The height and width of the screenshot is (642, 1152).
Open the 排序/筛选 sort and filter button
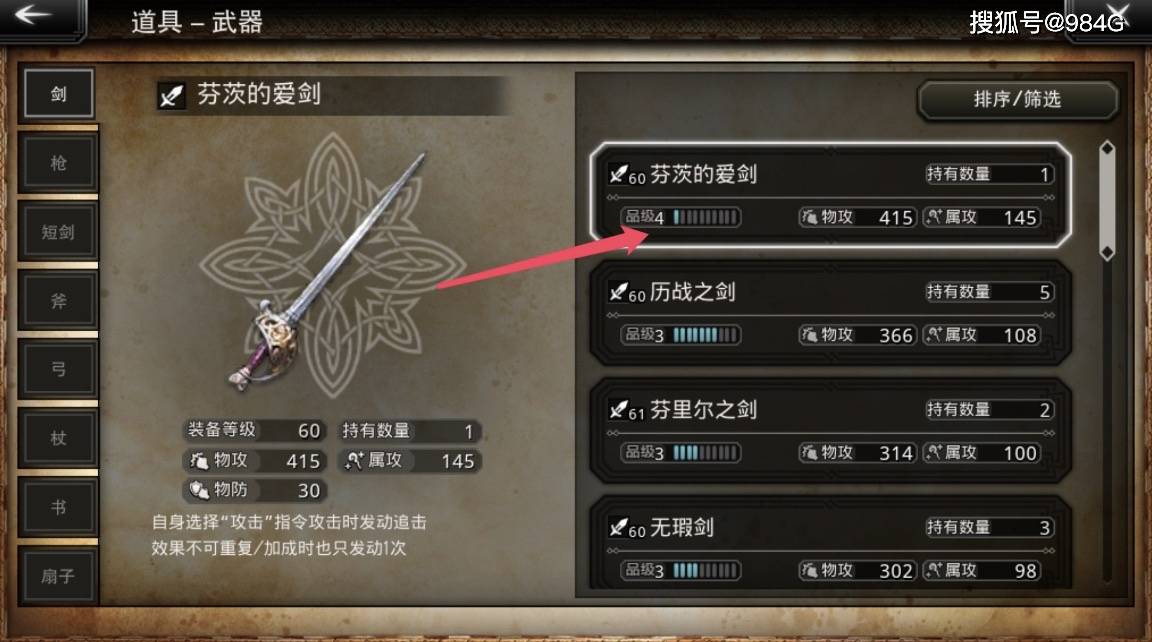tap(1018, 99)
